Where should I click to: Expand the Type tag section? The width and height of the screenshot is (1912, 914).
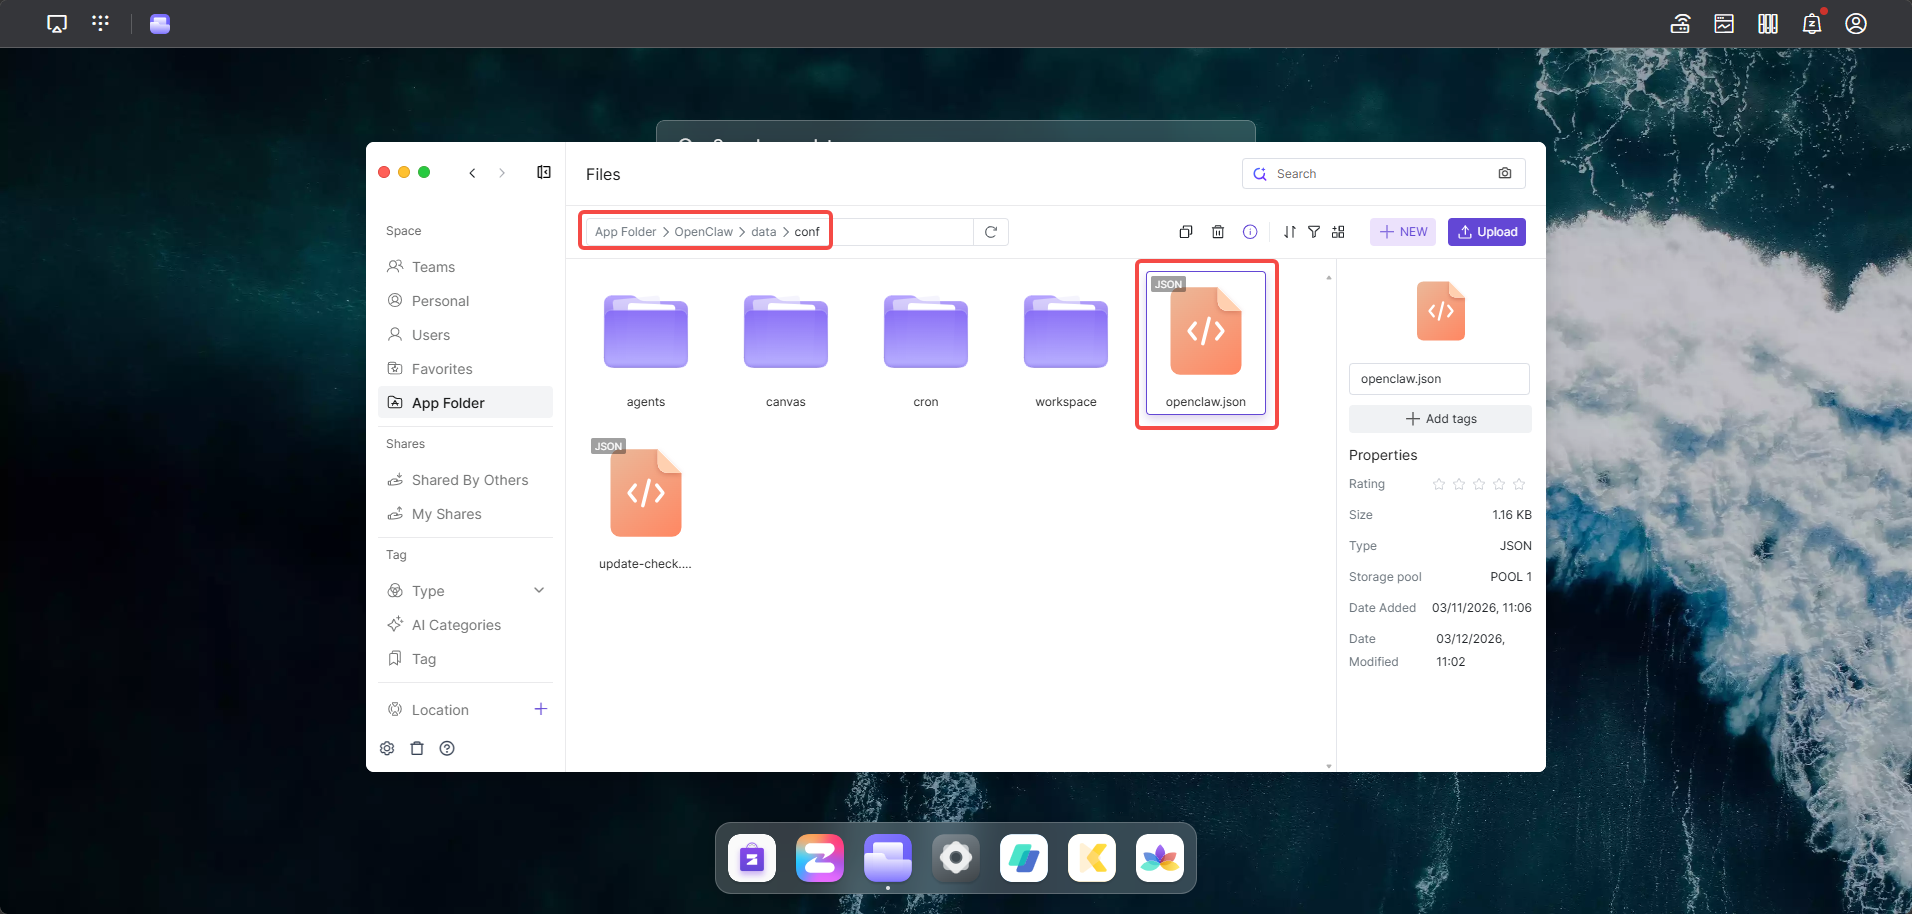pyautogui.click(x=539, y=591)
